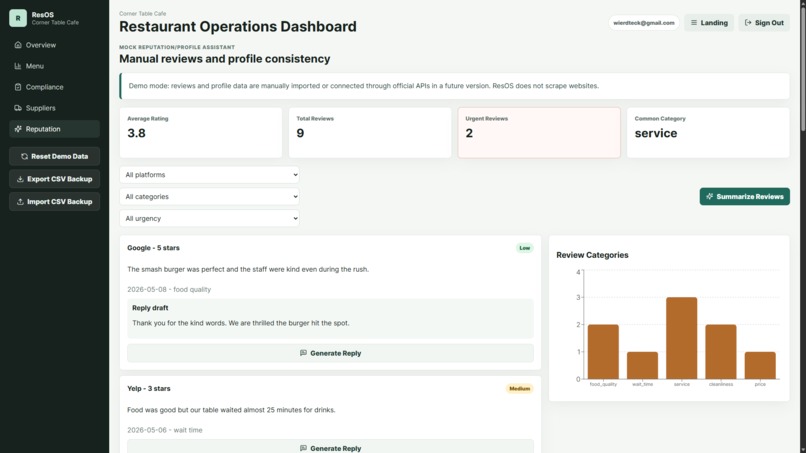Click the smash burger review text
This screenshot has height=453, width=806.
pos(248,269)
